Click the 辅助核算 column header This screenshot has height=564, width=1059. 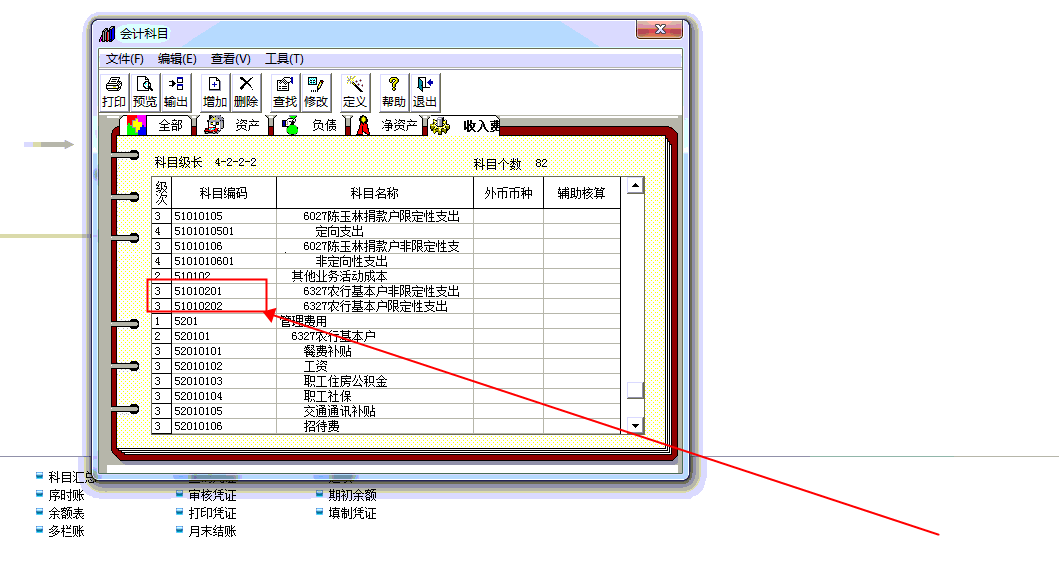pyautogui.click(x=582, y=193)
